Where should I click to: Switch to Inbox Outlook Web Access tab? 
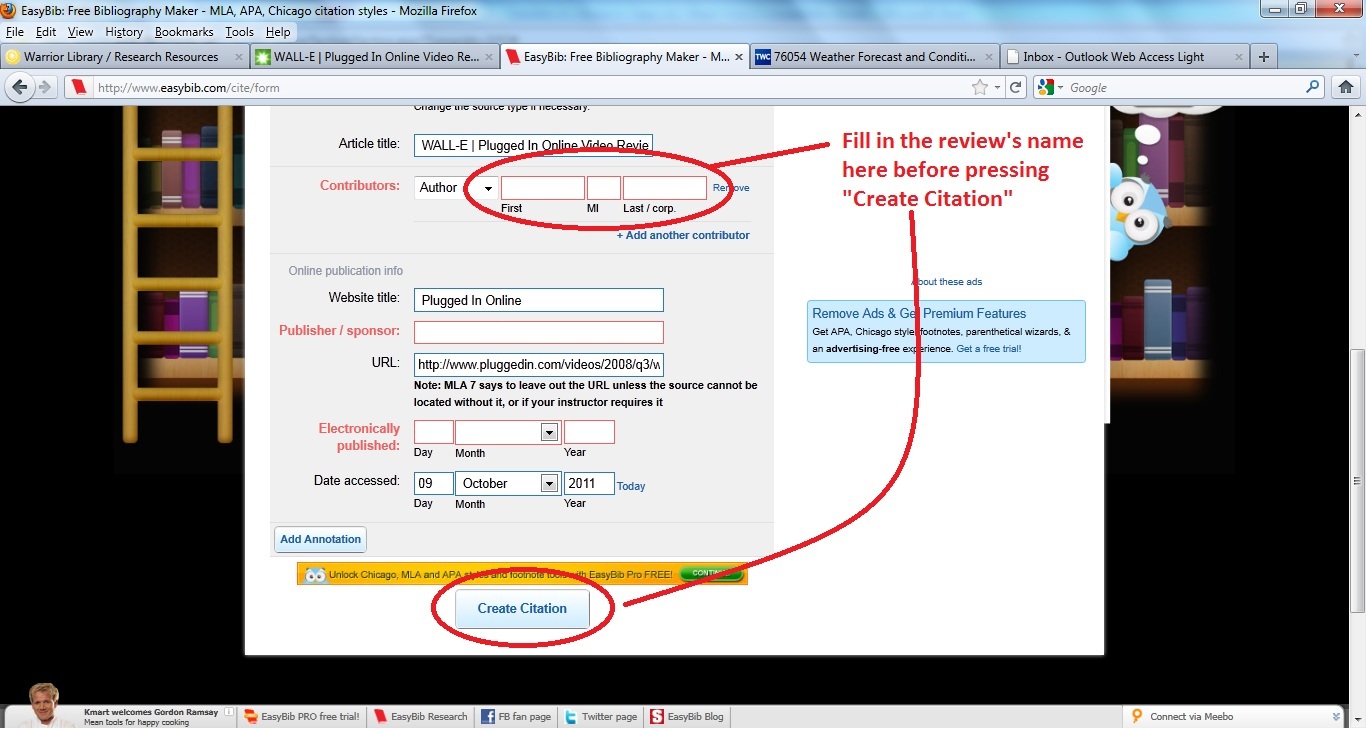click(x=1124, y=57)
